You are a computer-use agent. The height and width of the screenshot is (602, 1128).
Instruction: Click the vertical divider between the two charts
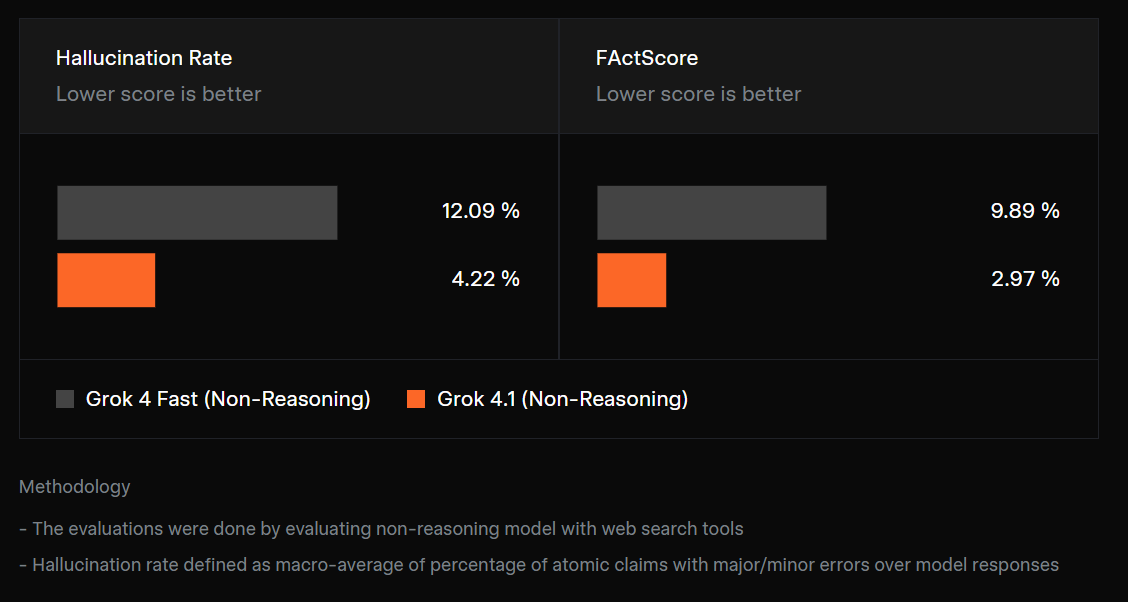[559, 245]
